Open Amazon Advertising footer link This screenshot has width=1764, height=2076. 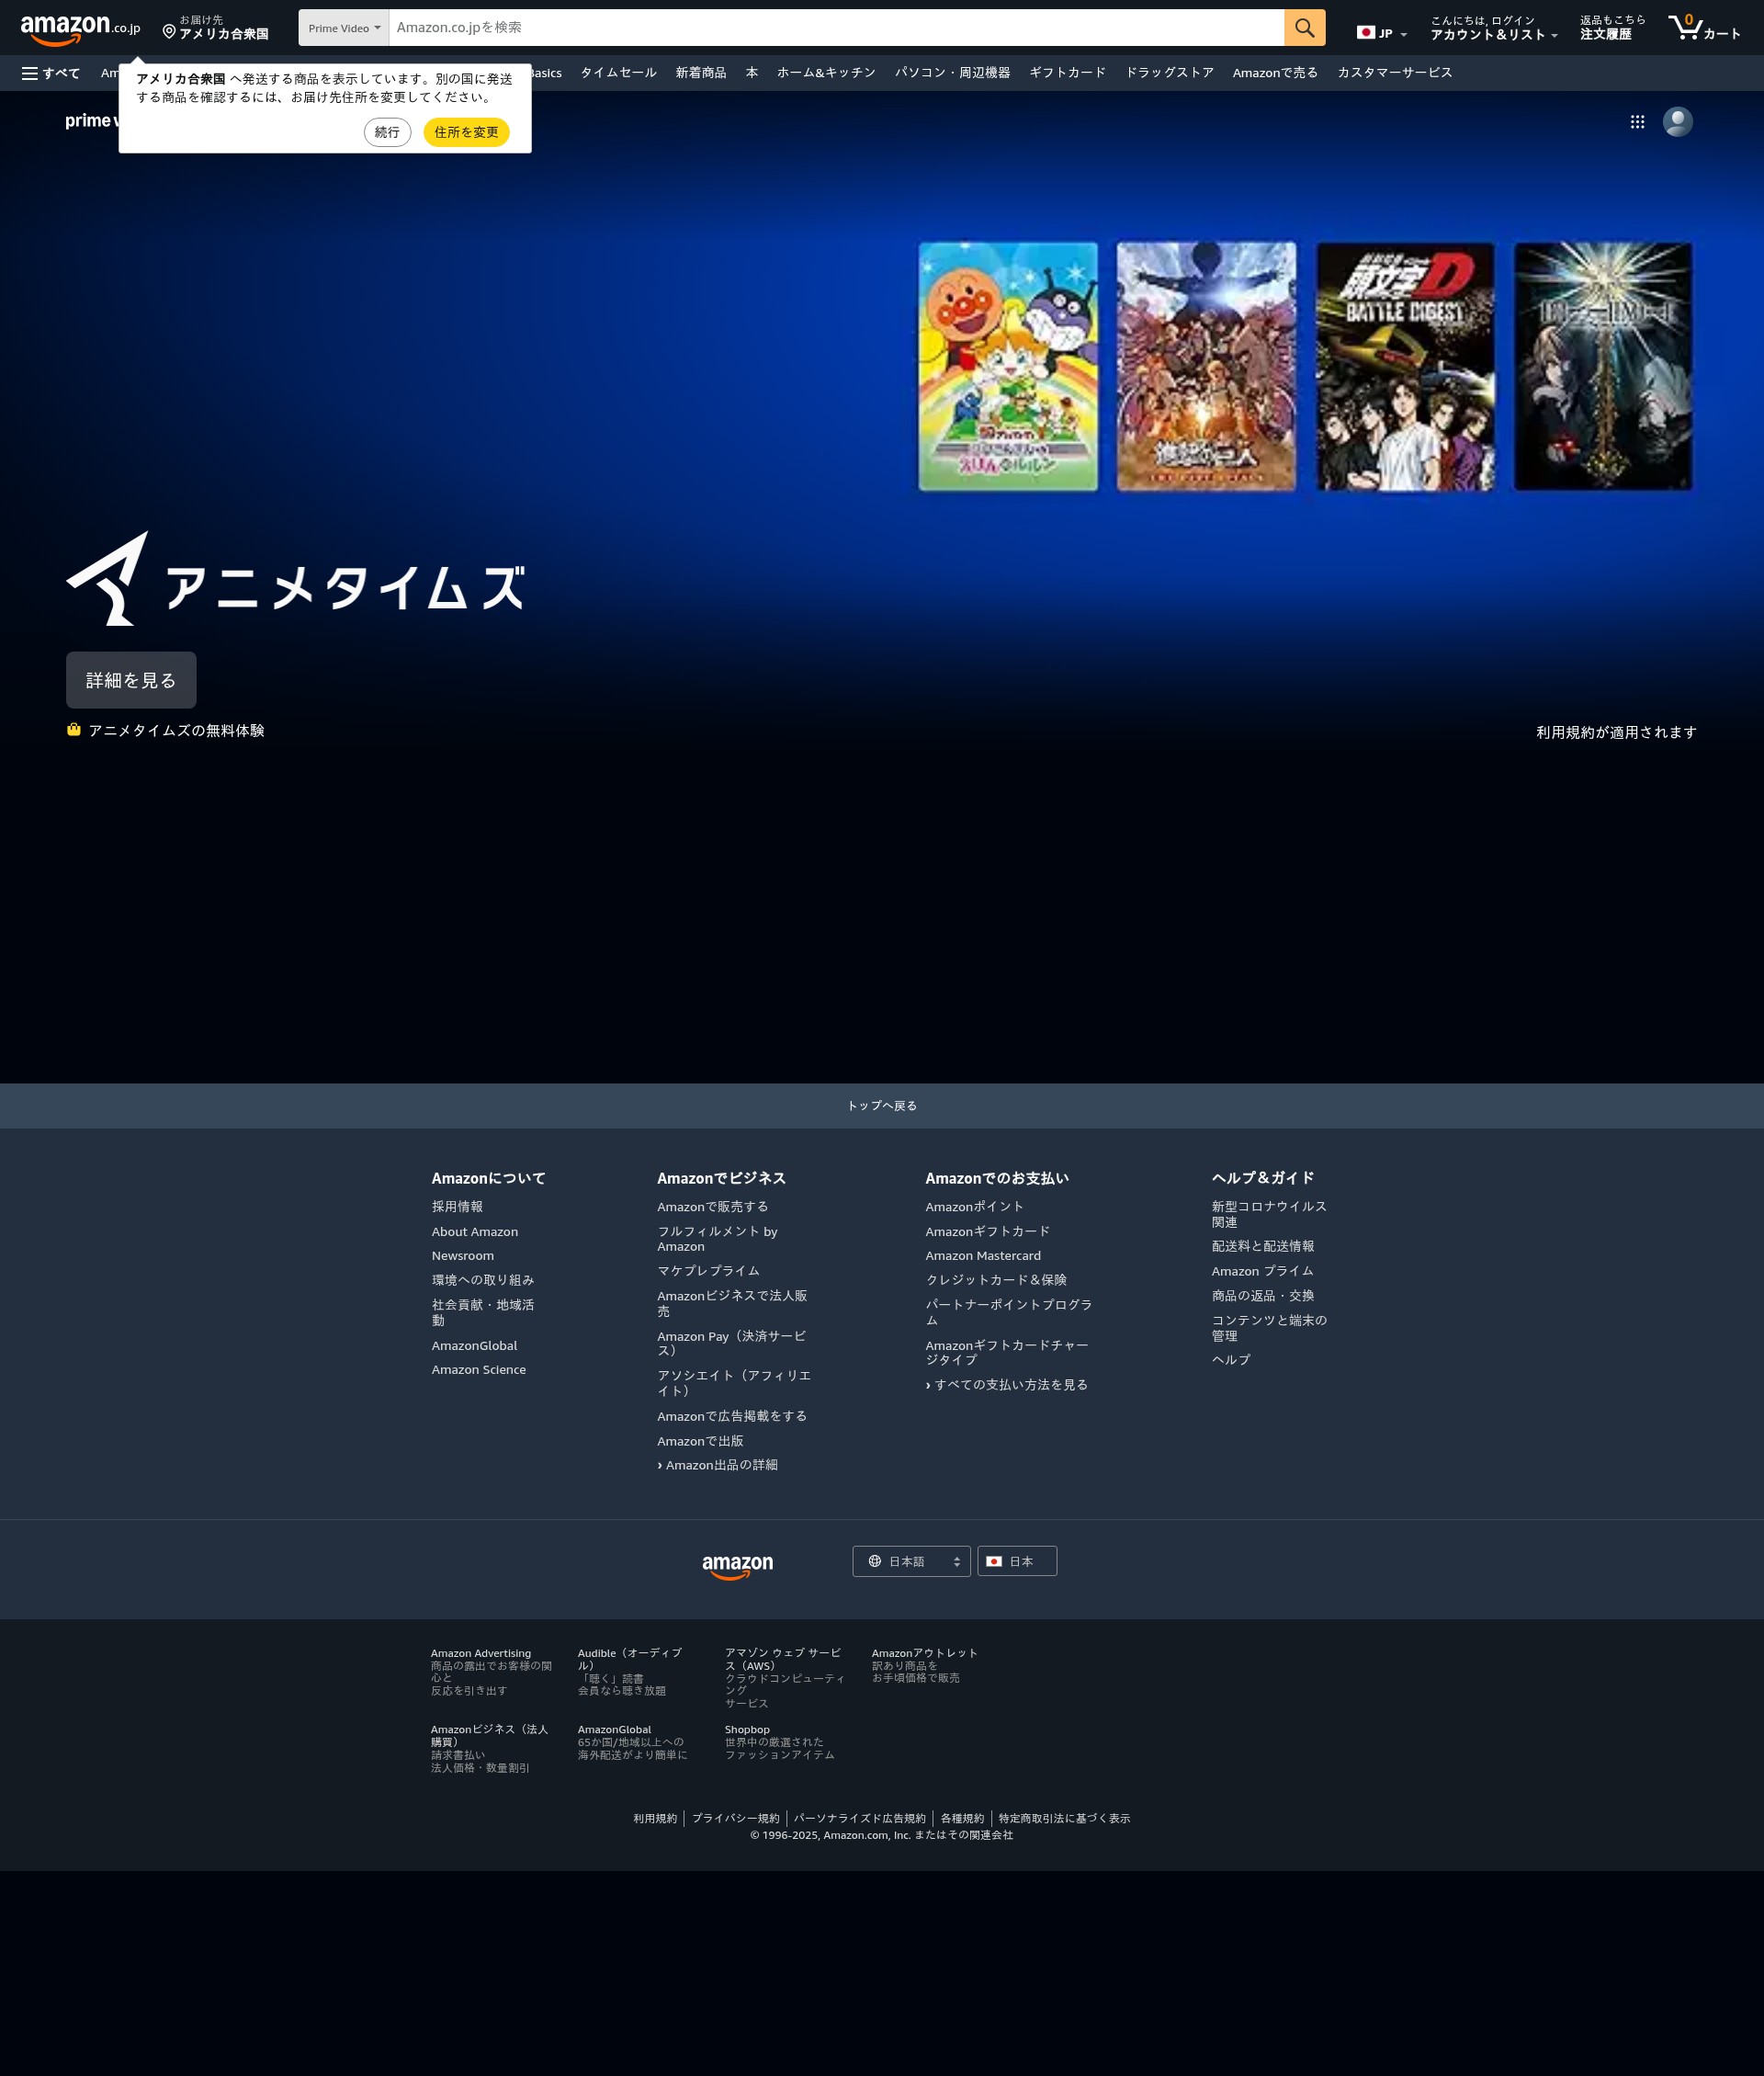[481, 1653]
